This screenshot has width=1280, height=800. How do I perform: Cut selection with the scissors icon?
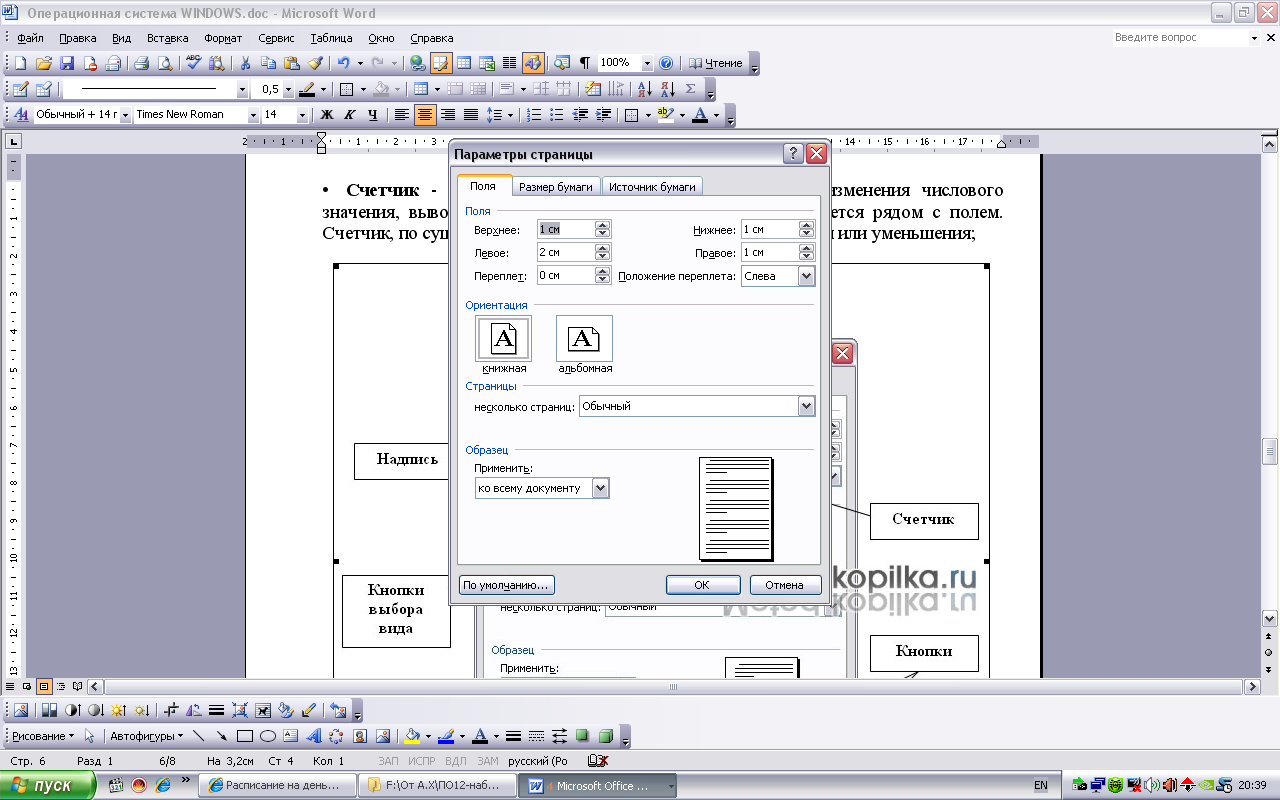[245, 63]
